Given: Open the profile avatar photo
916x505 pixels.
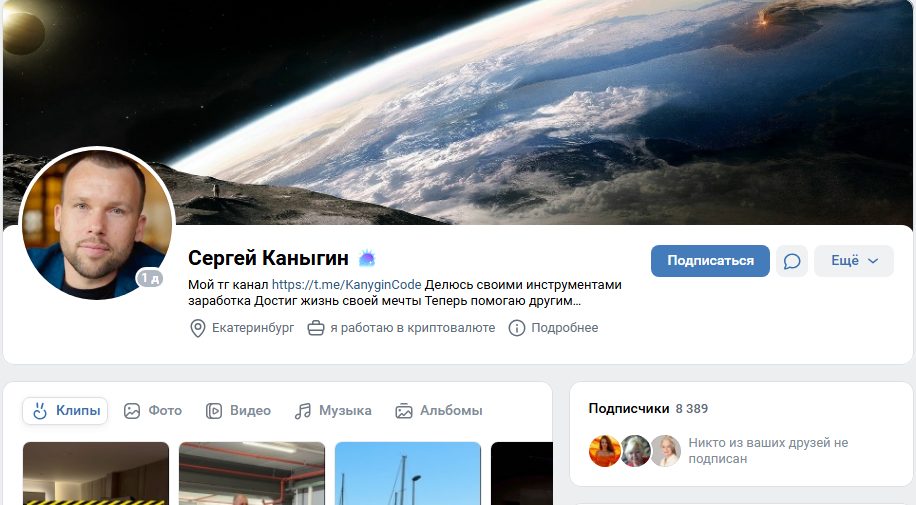Looking at the screenshot, I should [97, 223].
